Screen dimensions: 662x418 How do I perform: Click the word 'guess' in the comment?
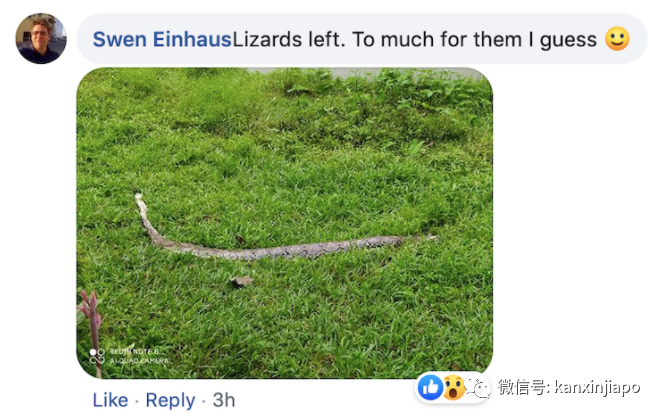tap(568, 41)
